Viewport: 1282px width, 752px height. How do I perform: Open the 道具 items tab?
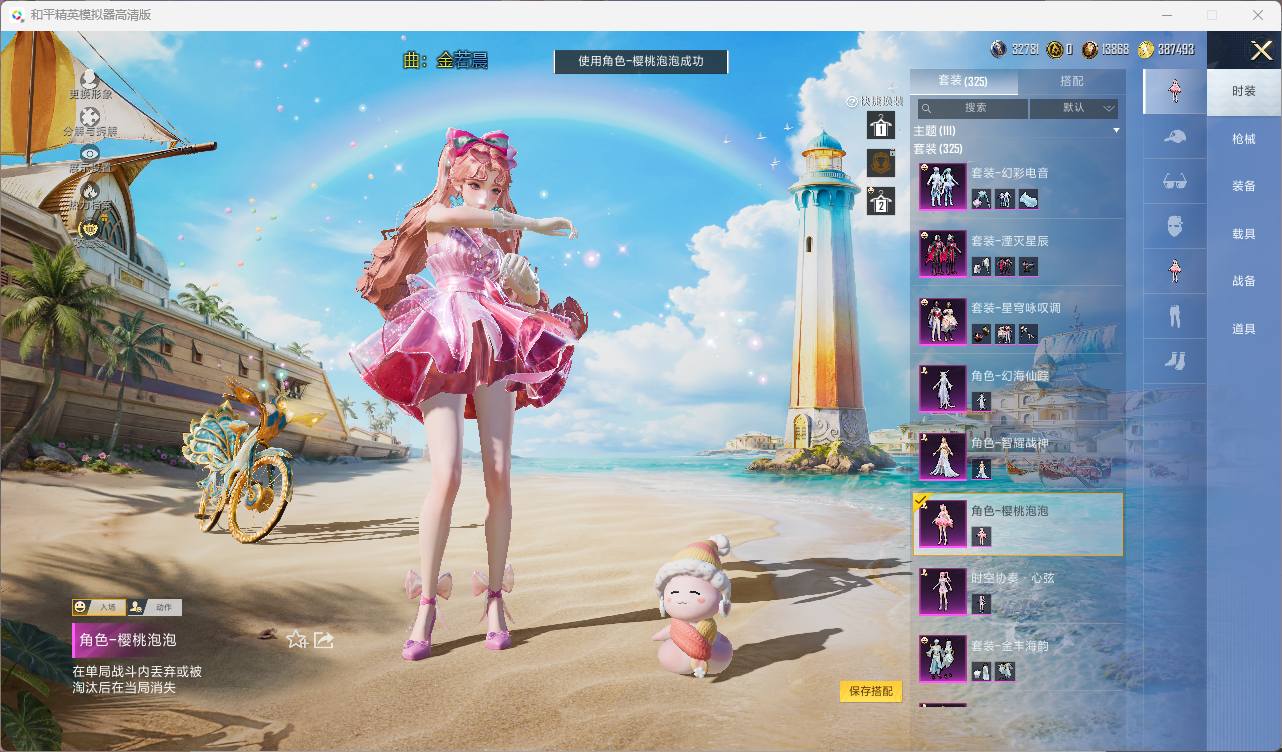(1244, 329)
